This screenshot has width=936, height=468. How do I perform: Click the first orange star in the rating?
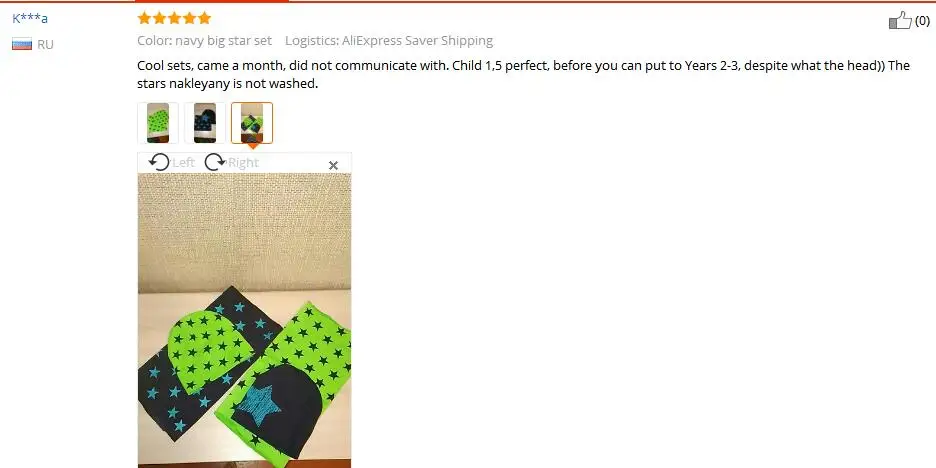click(144, 18)
